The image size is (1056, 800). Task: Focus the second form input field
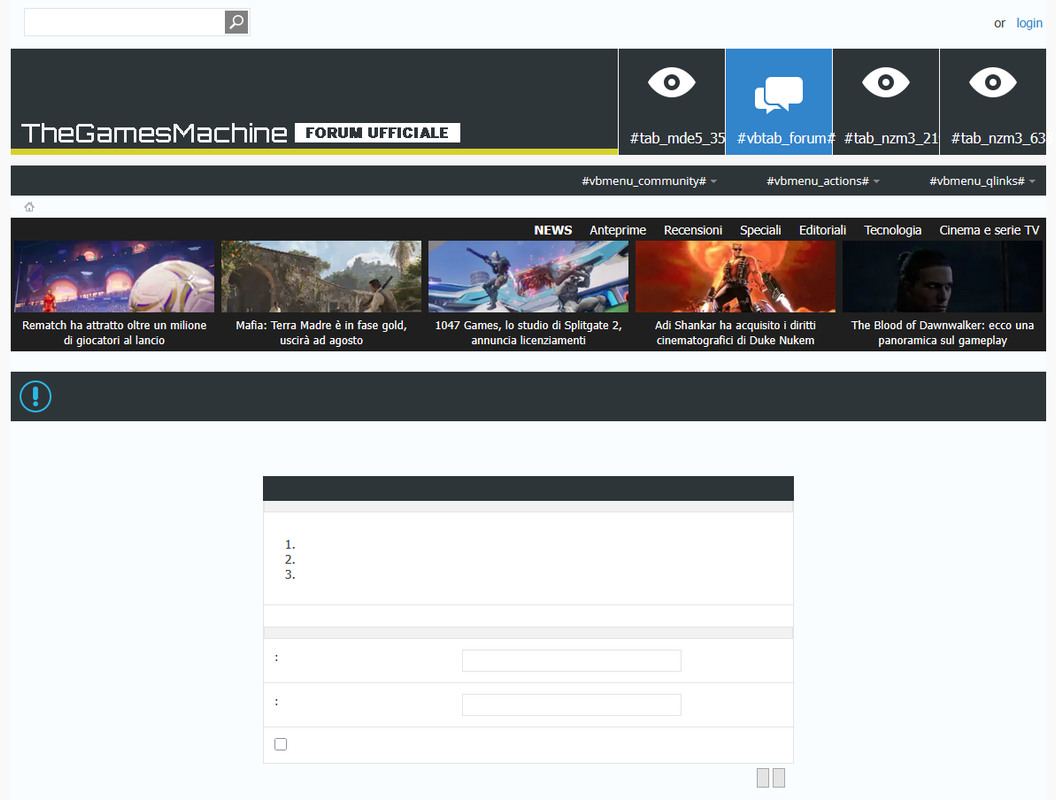pos(572,705)
